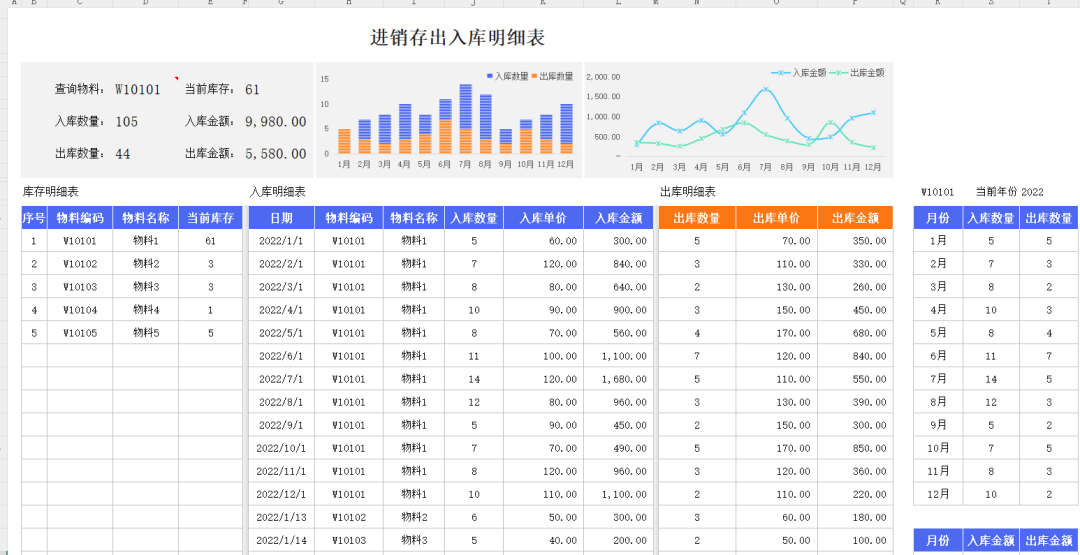The width and height of the screenshot is (1080, 555).
Task: Click the 序号 column header
Action: 34,218
